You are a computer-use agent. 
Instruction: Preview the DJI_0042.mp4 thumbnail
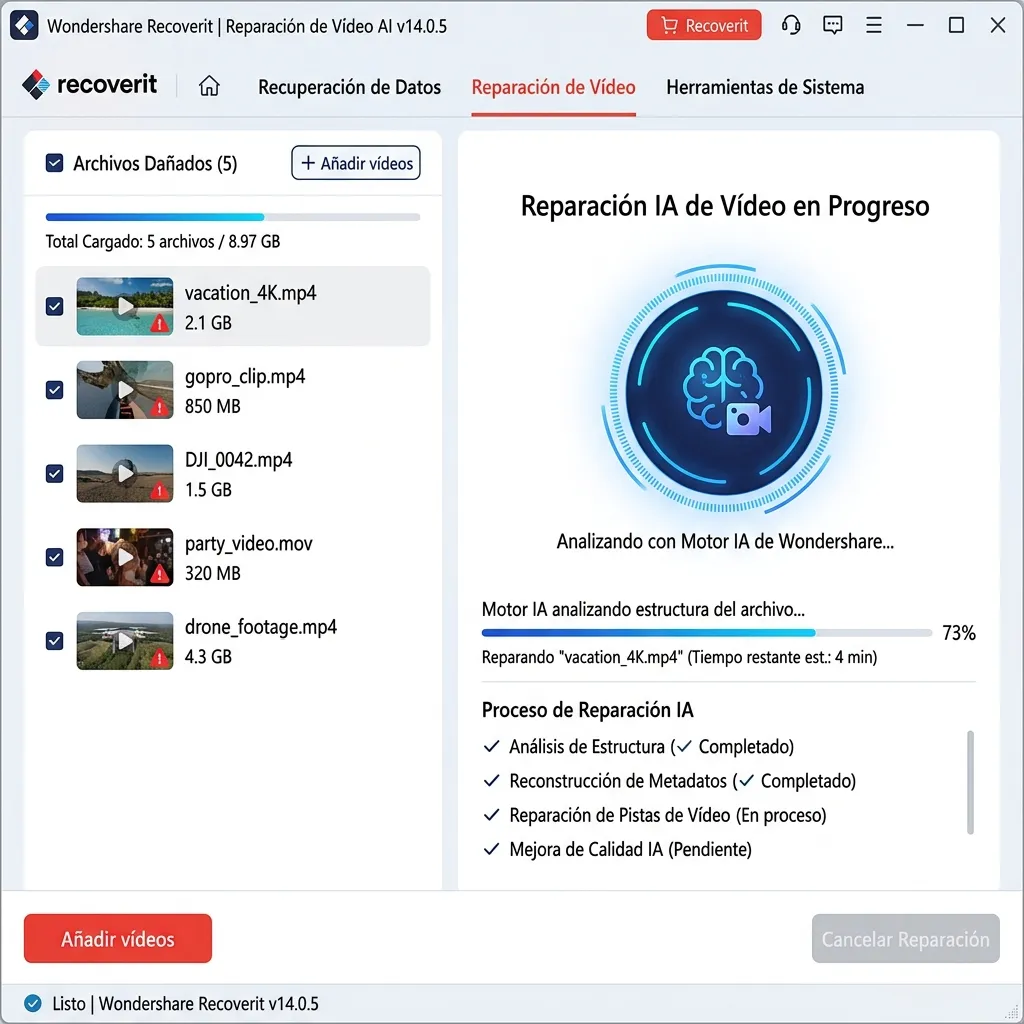coord(125,473)
